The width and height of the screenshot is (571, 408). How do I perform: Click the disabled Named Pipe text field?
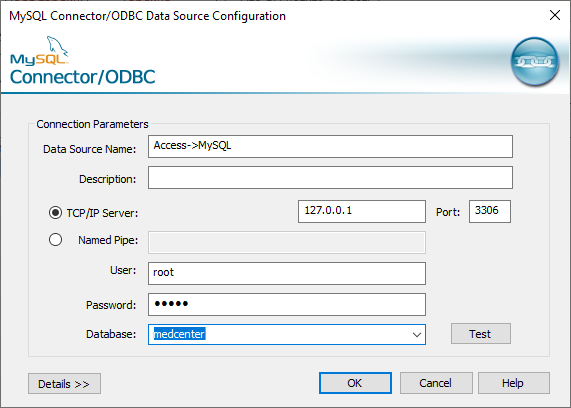[287, 243]
